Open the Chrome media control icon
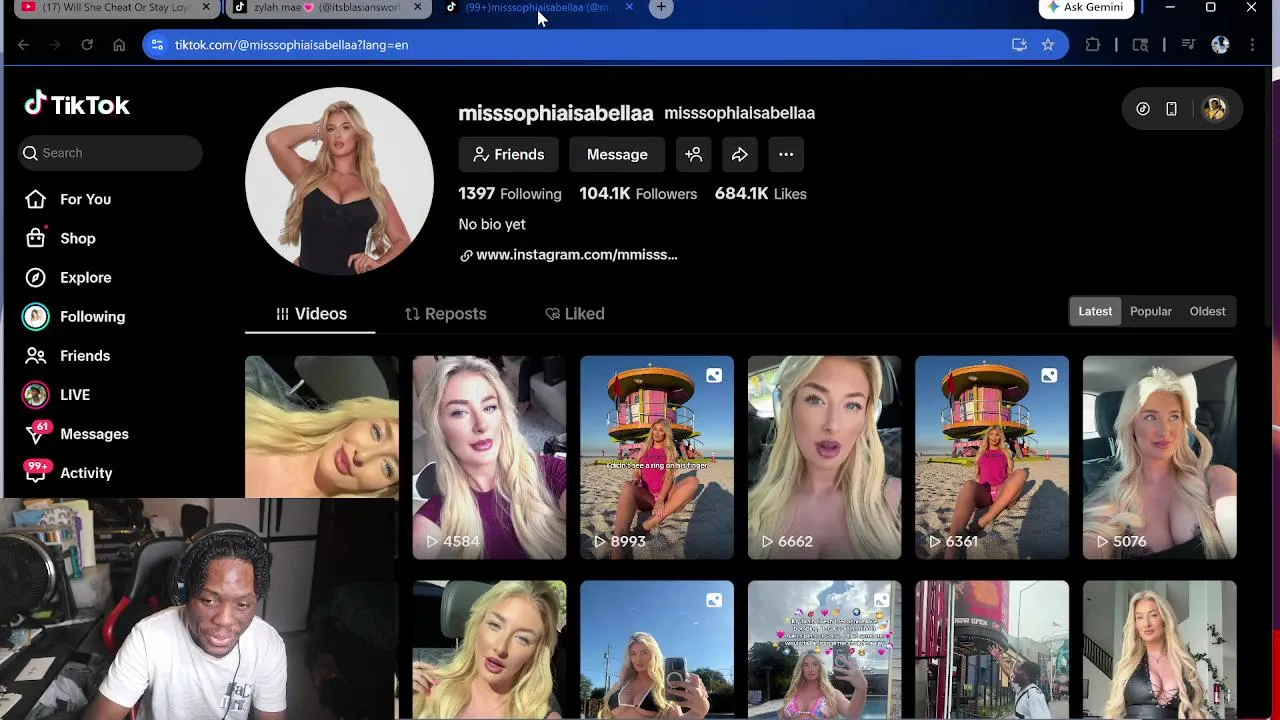Screen dimensions: 1280x720 click(1188, 45)
